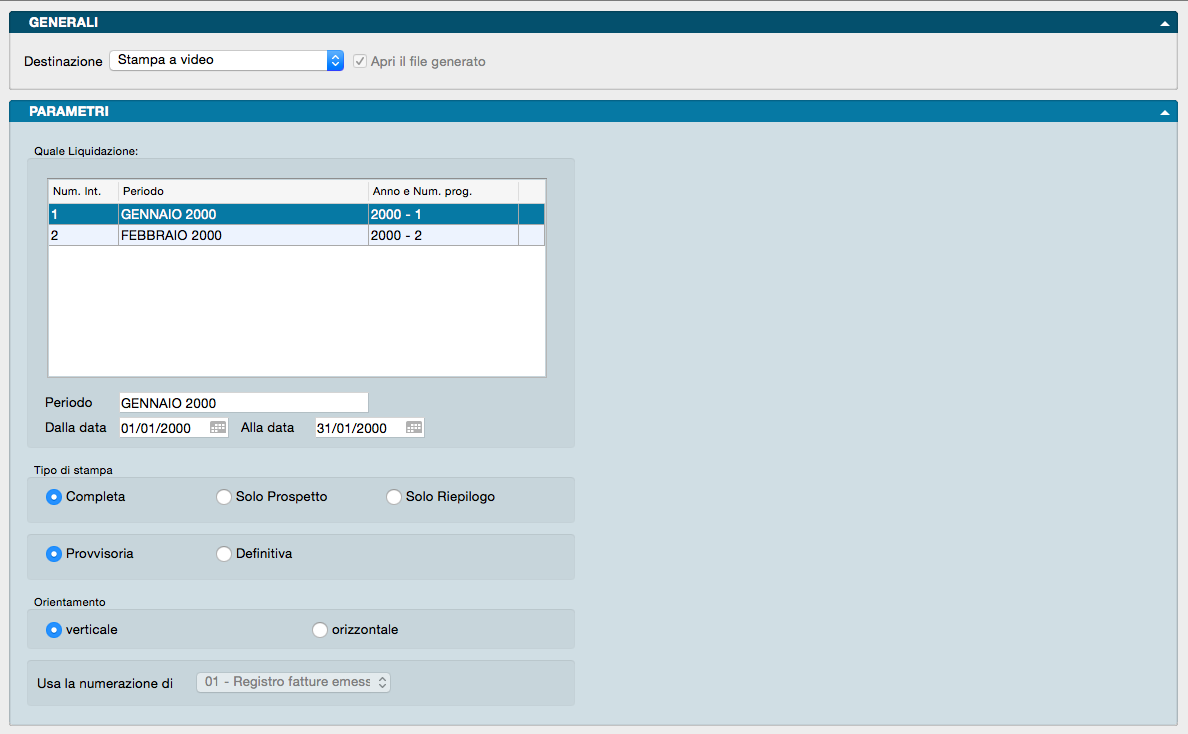Select Provvisoria option
This screenshot has width=1188, height=734.
(54, 554)
